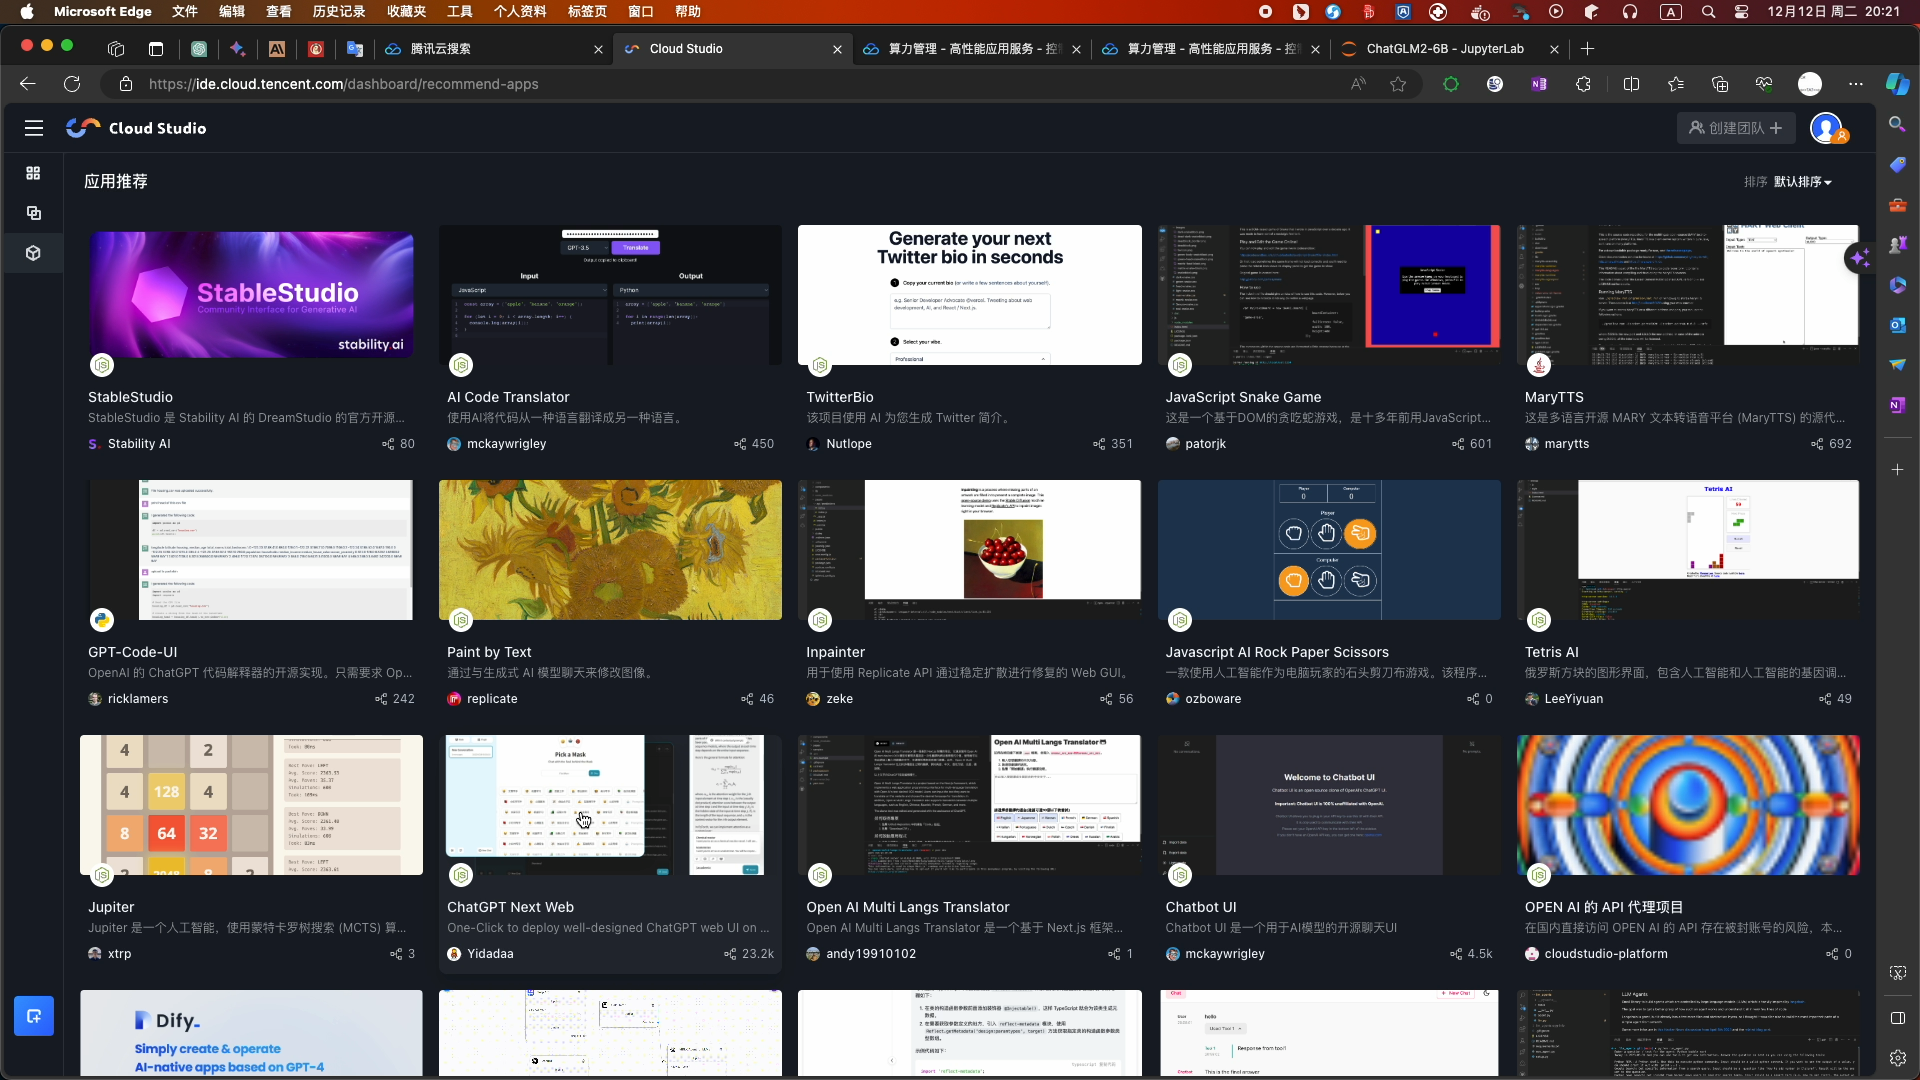Click the purple AI sparkle floating icon
Image resolution: width=1920 pixels, height=1080 pixels.
point(1859,258)
